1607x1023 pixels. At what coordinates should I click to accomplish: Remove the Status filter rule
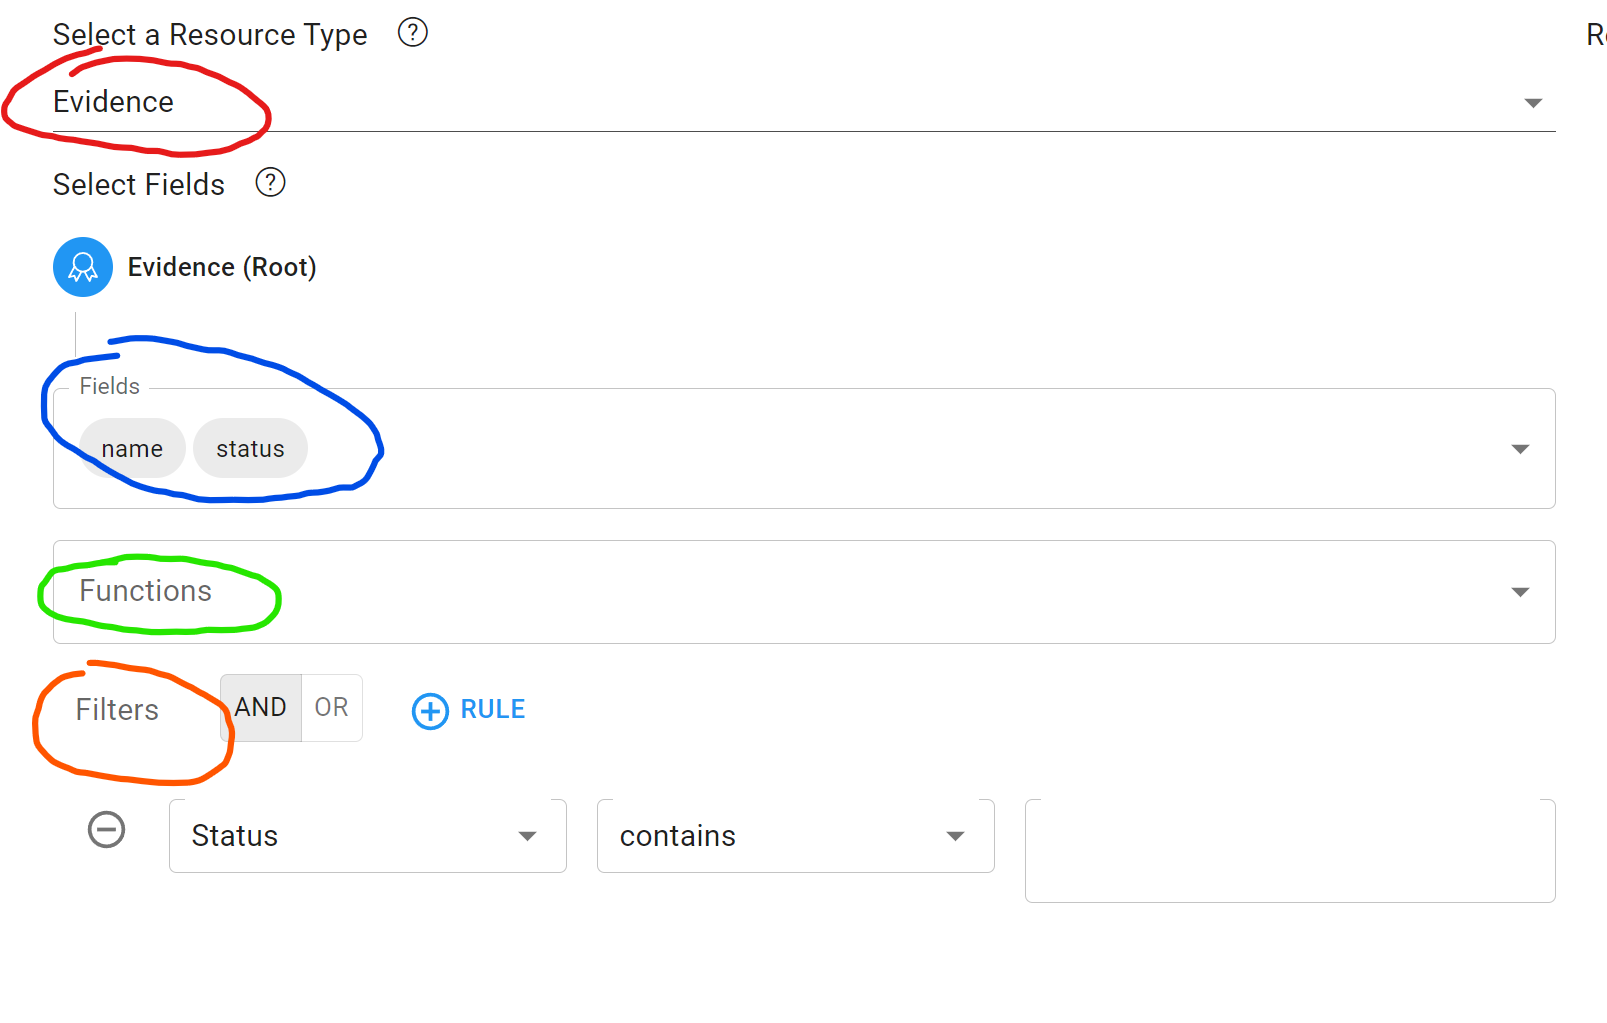106,830
